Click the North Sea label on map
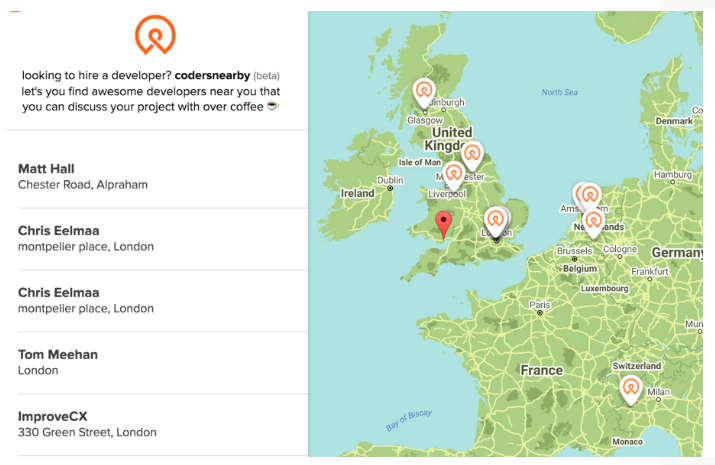Image resolution: width=715 pixels, height=465 pixels. click(560, 92)
